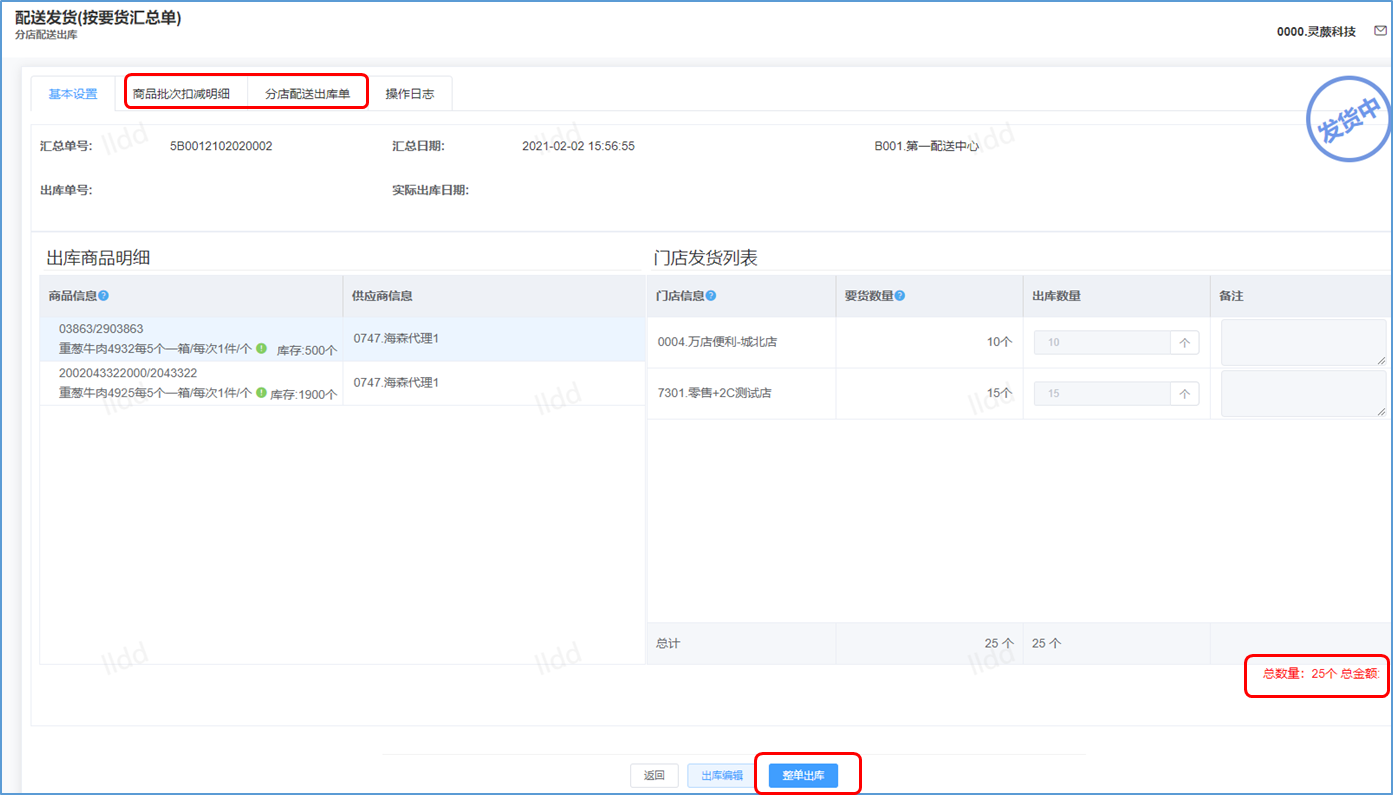Click the 返回 button
1393x795 pixels.
[x=654, y=776]
